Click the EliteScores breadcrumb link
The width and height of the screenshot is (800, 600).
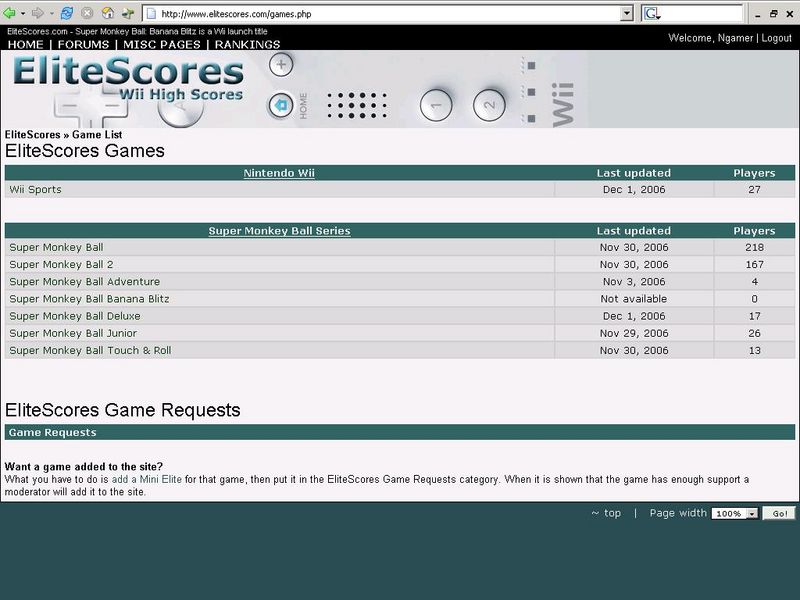[33, 135]
